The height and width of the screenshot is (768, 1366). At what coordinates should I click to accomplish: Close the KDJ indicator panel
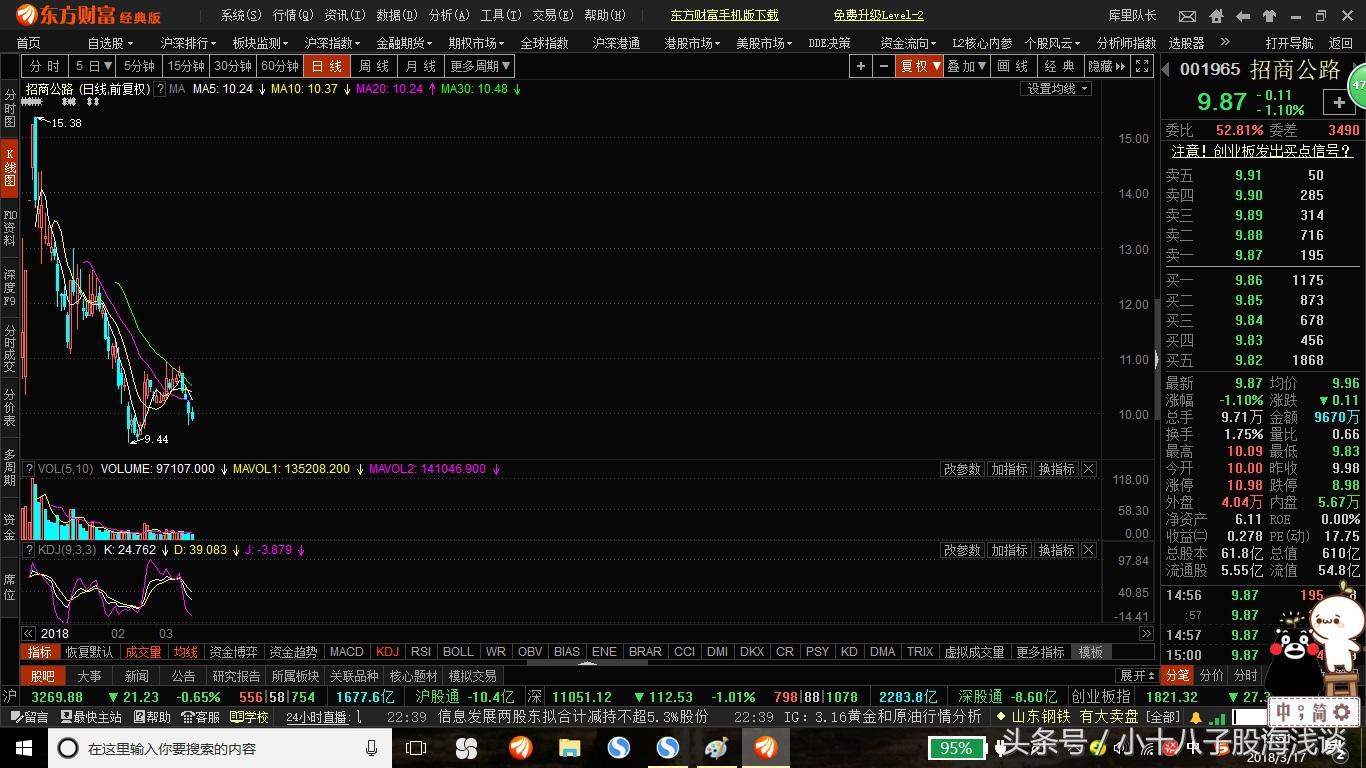point(1089,550)
